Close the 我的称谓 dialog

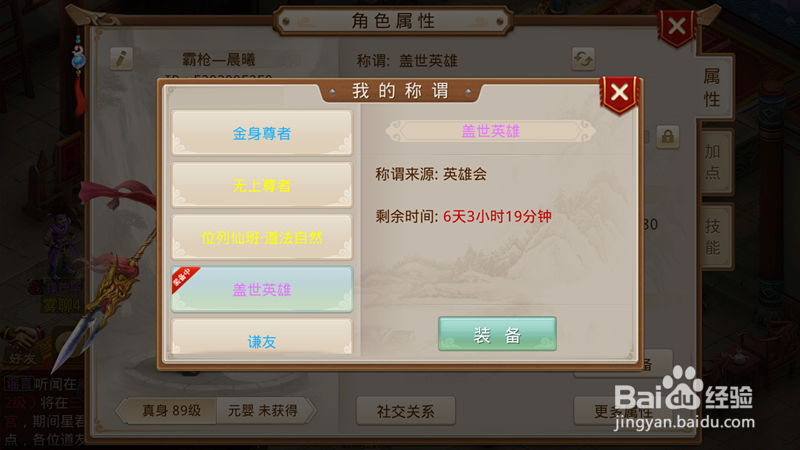point(619,93)
